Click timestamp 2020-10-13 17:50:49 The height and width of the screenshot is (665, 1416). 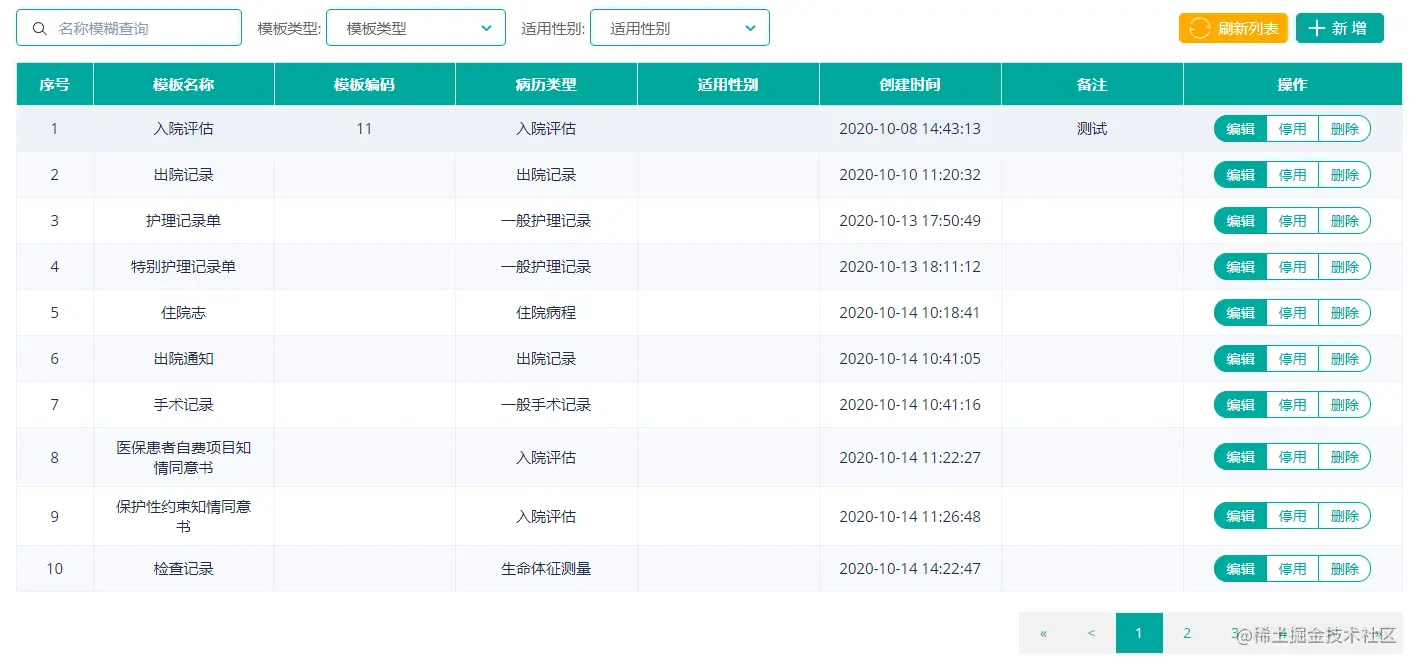(x=910, y=221)
